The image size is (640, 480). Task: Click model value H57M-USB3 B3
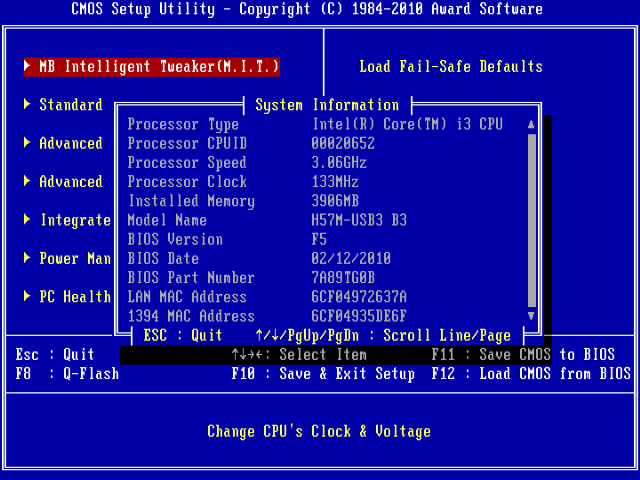coord(359,220)
